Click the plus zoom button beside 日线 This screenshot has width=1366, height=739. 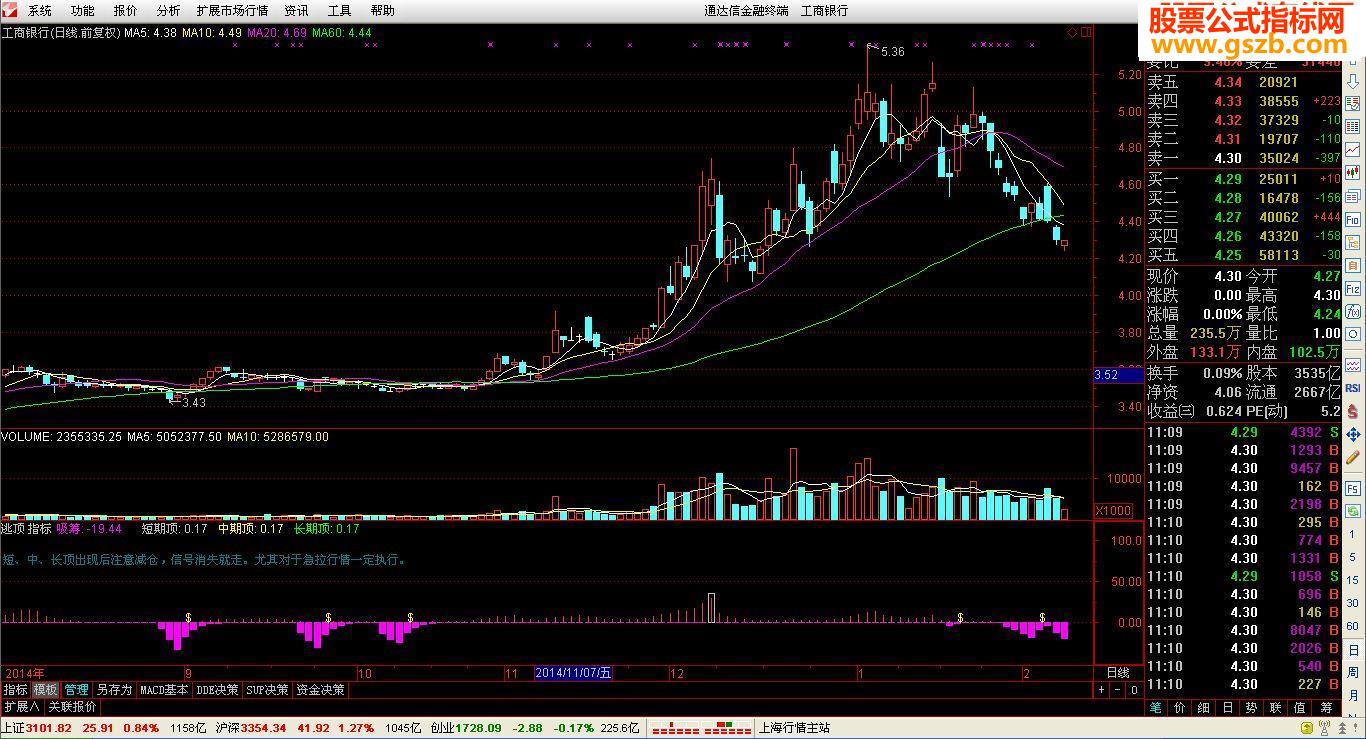(x=1102, y=690)
